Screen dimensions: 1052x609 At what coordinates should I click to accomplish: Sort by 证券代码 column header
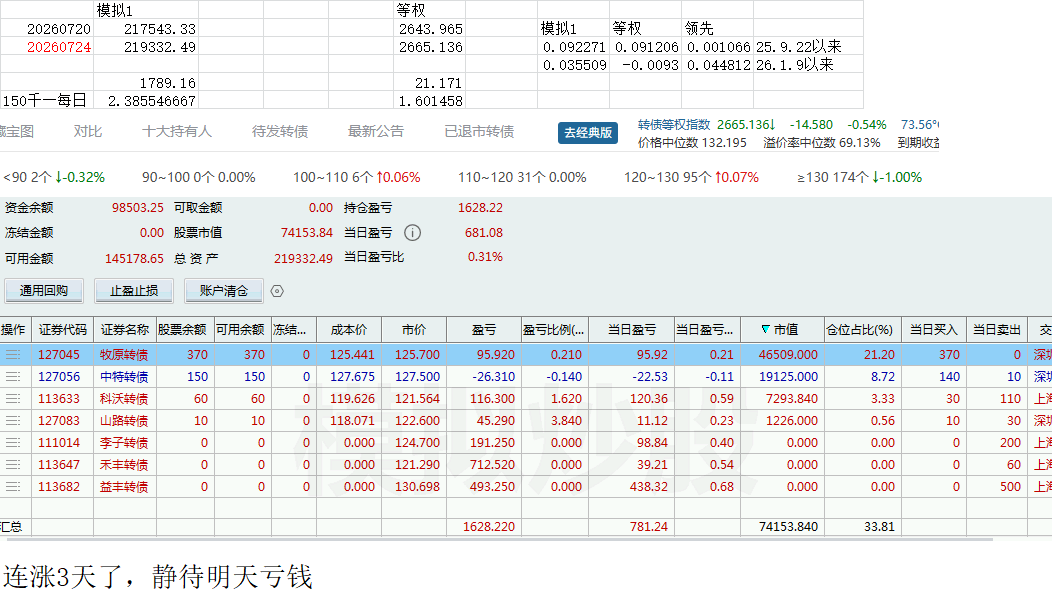click(x=62, y=329)
